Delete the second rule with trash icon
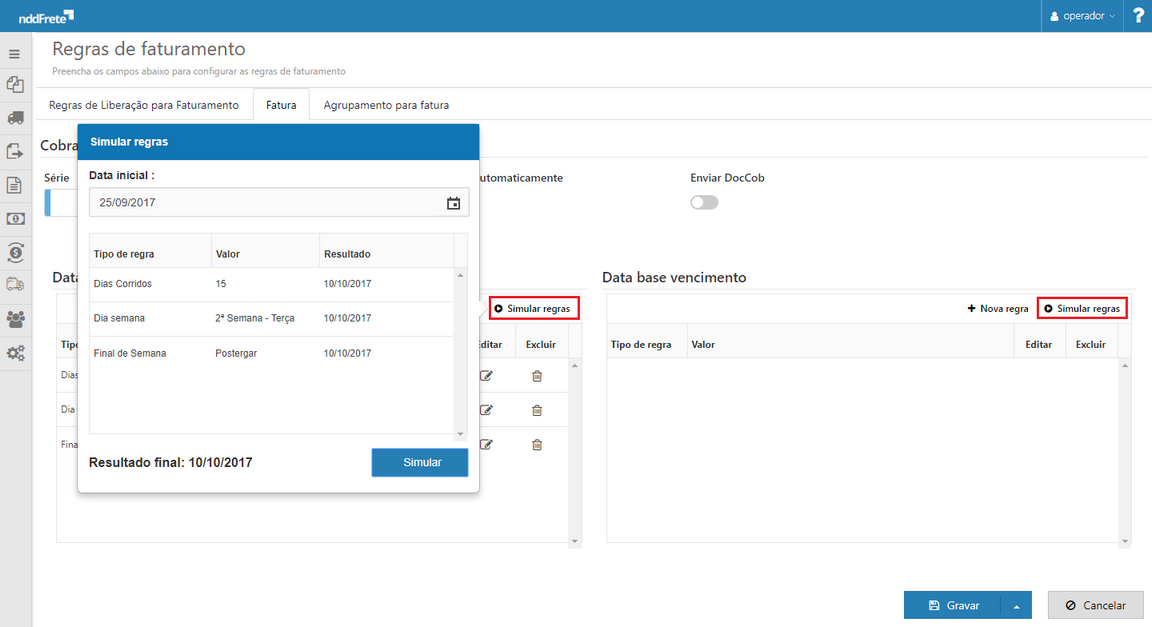1152x627 pixels. coord(537,410)
